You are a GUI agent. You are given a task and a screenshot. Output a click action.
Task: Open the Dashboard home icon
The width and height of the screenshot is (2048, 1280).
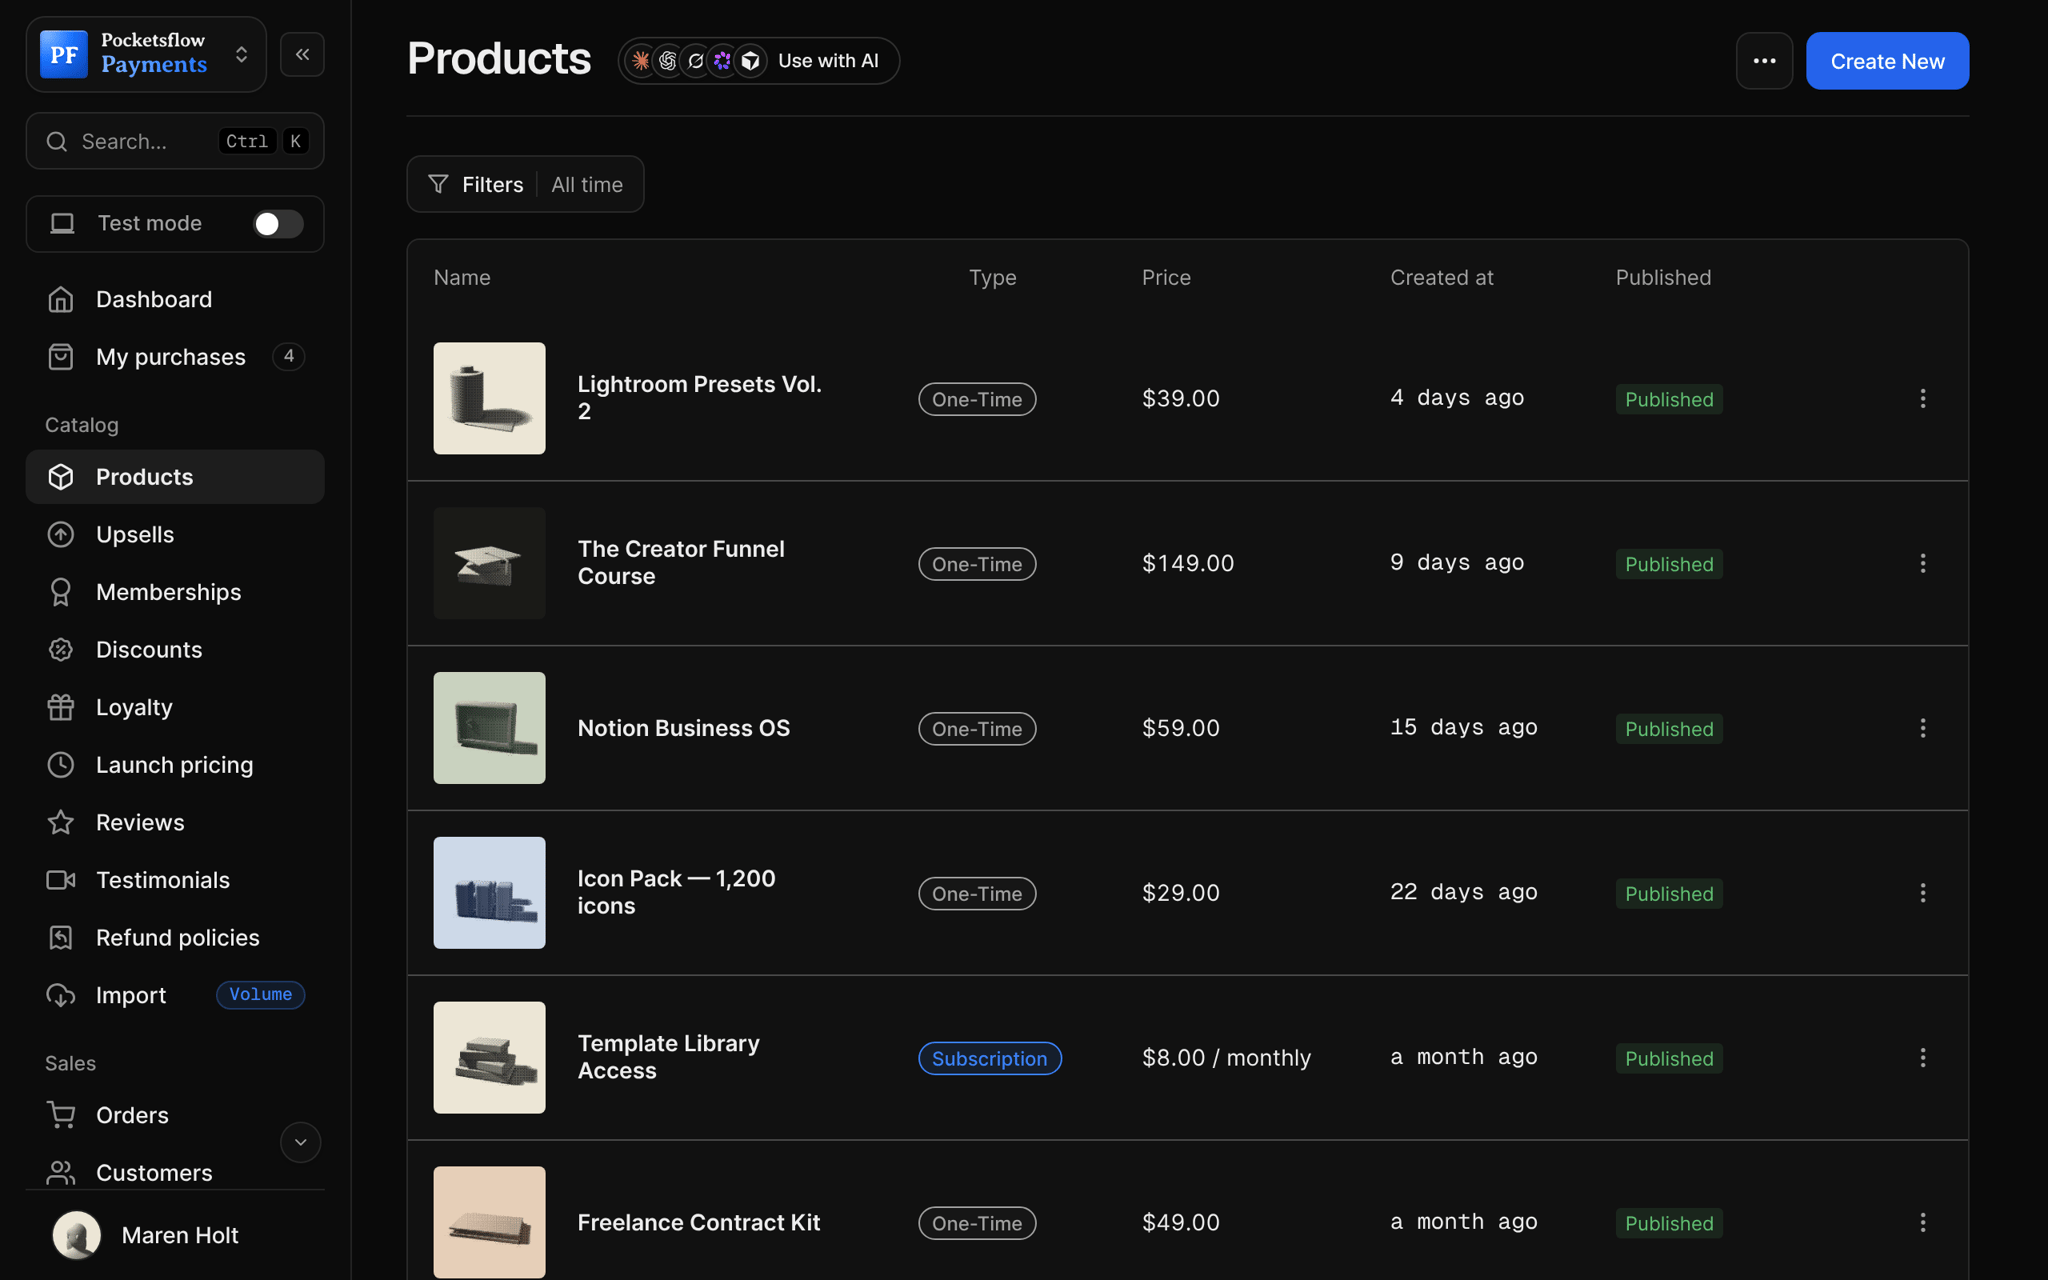point(61,299)
